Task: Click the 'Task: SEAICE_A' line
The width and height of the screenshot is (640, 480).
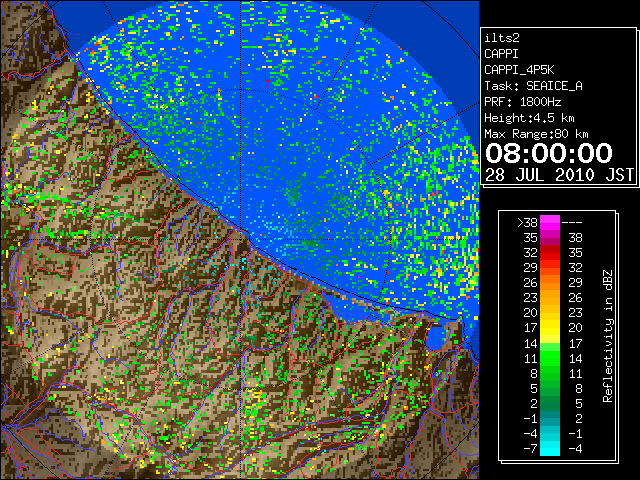Action: pyautogui.click(x=533, y=86)
